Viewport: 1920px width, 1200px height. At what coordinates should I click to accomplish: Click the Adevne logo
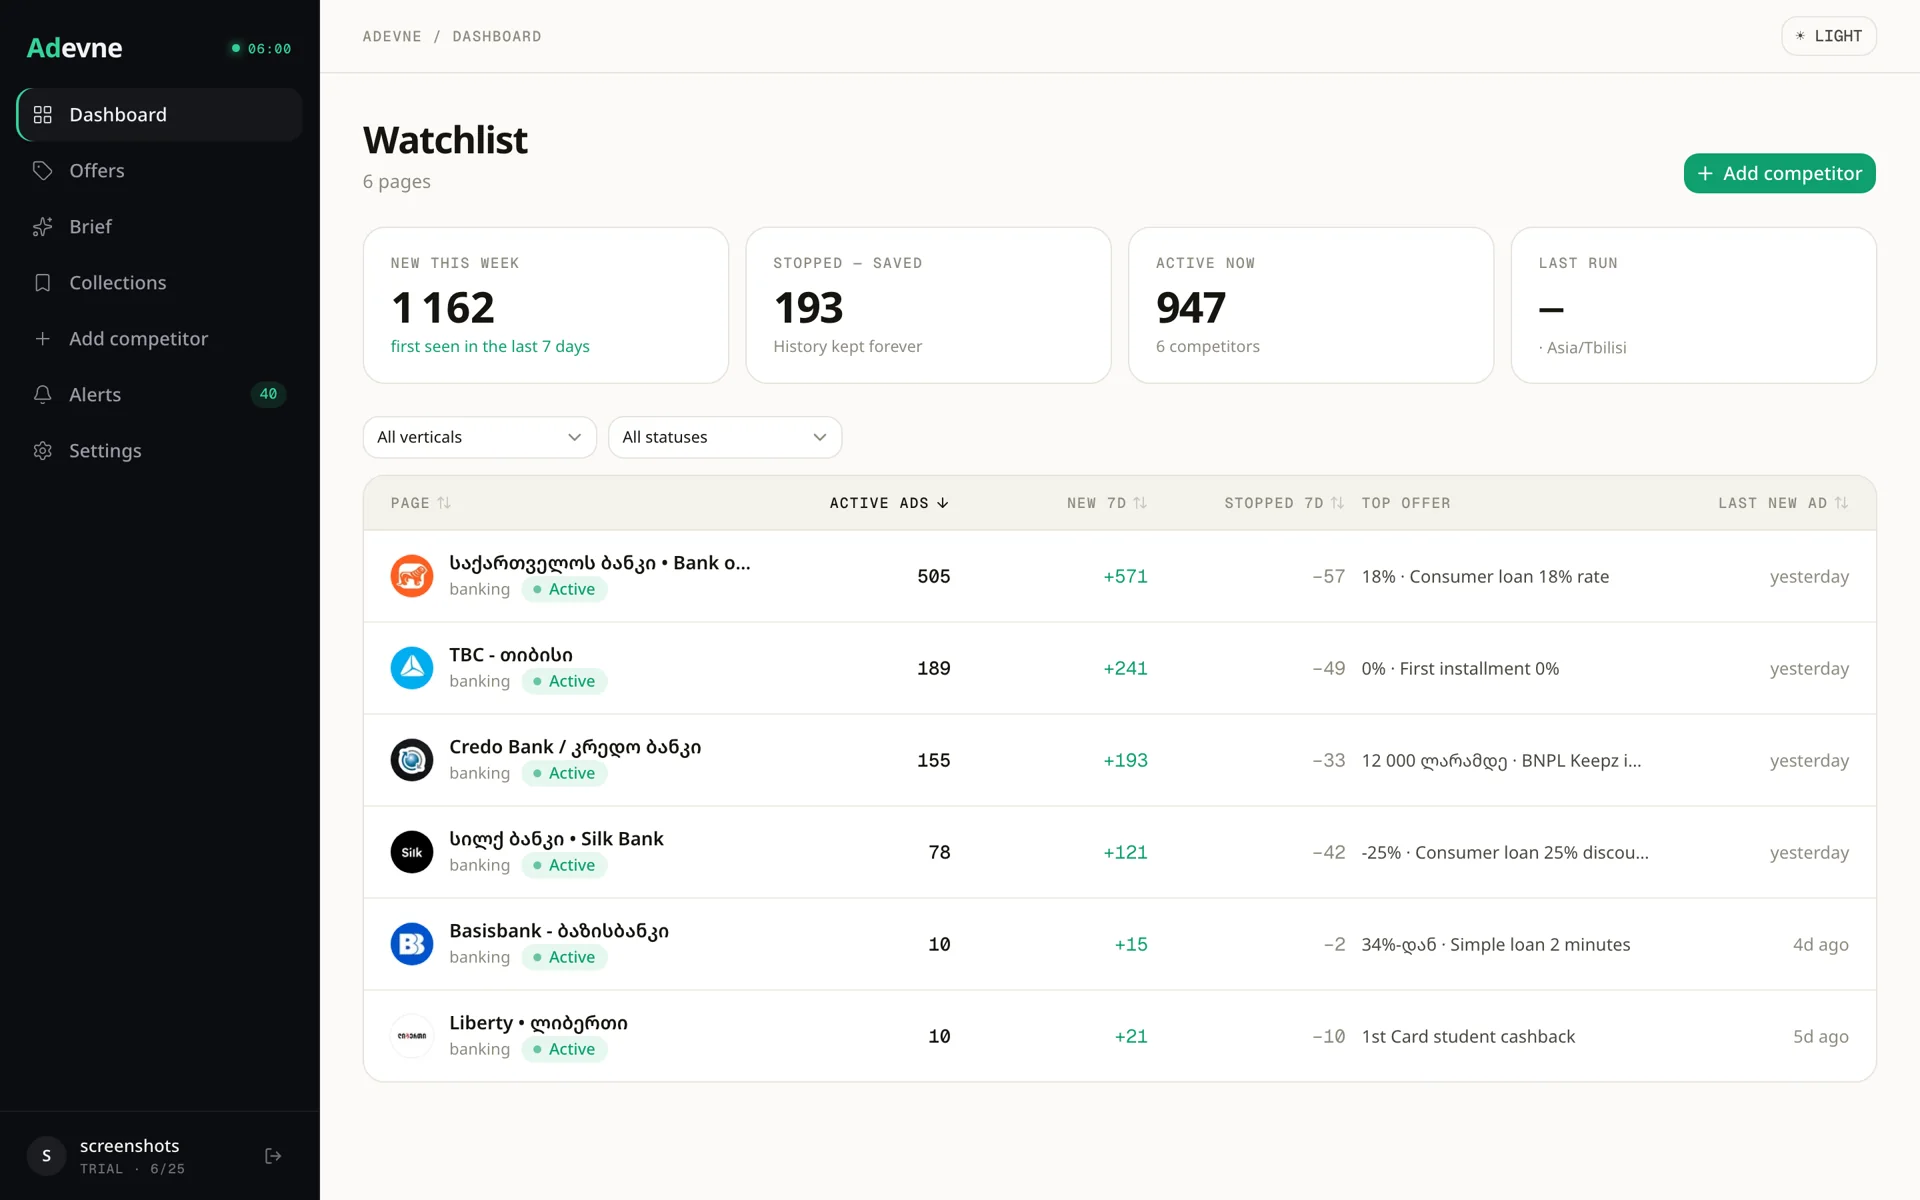pos(74,48)
